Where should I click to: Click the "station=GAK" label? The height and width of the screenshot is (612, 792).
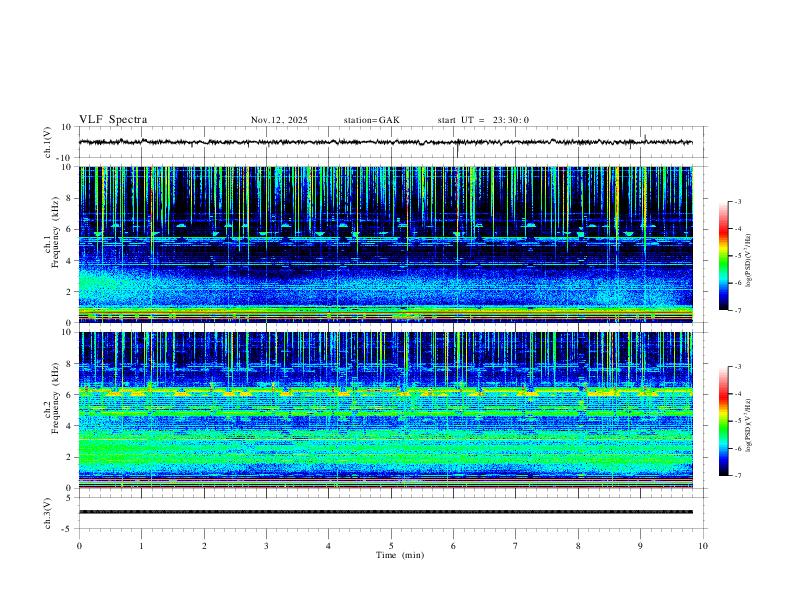[371, 120]
